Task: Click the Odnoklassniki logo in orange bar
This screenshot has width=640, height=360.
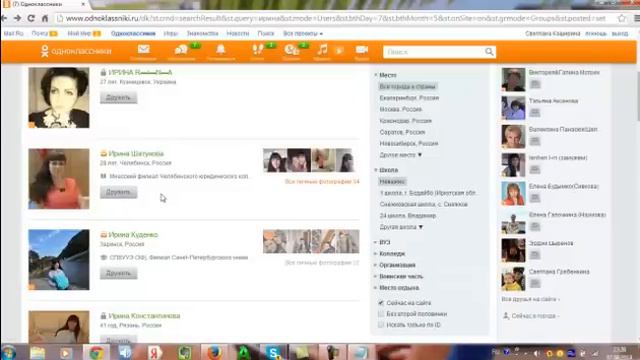Action: (76, 51)
